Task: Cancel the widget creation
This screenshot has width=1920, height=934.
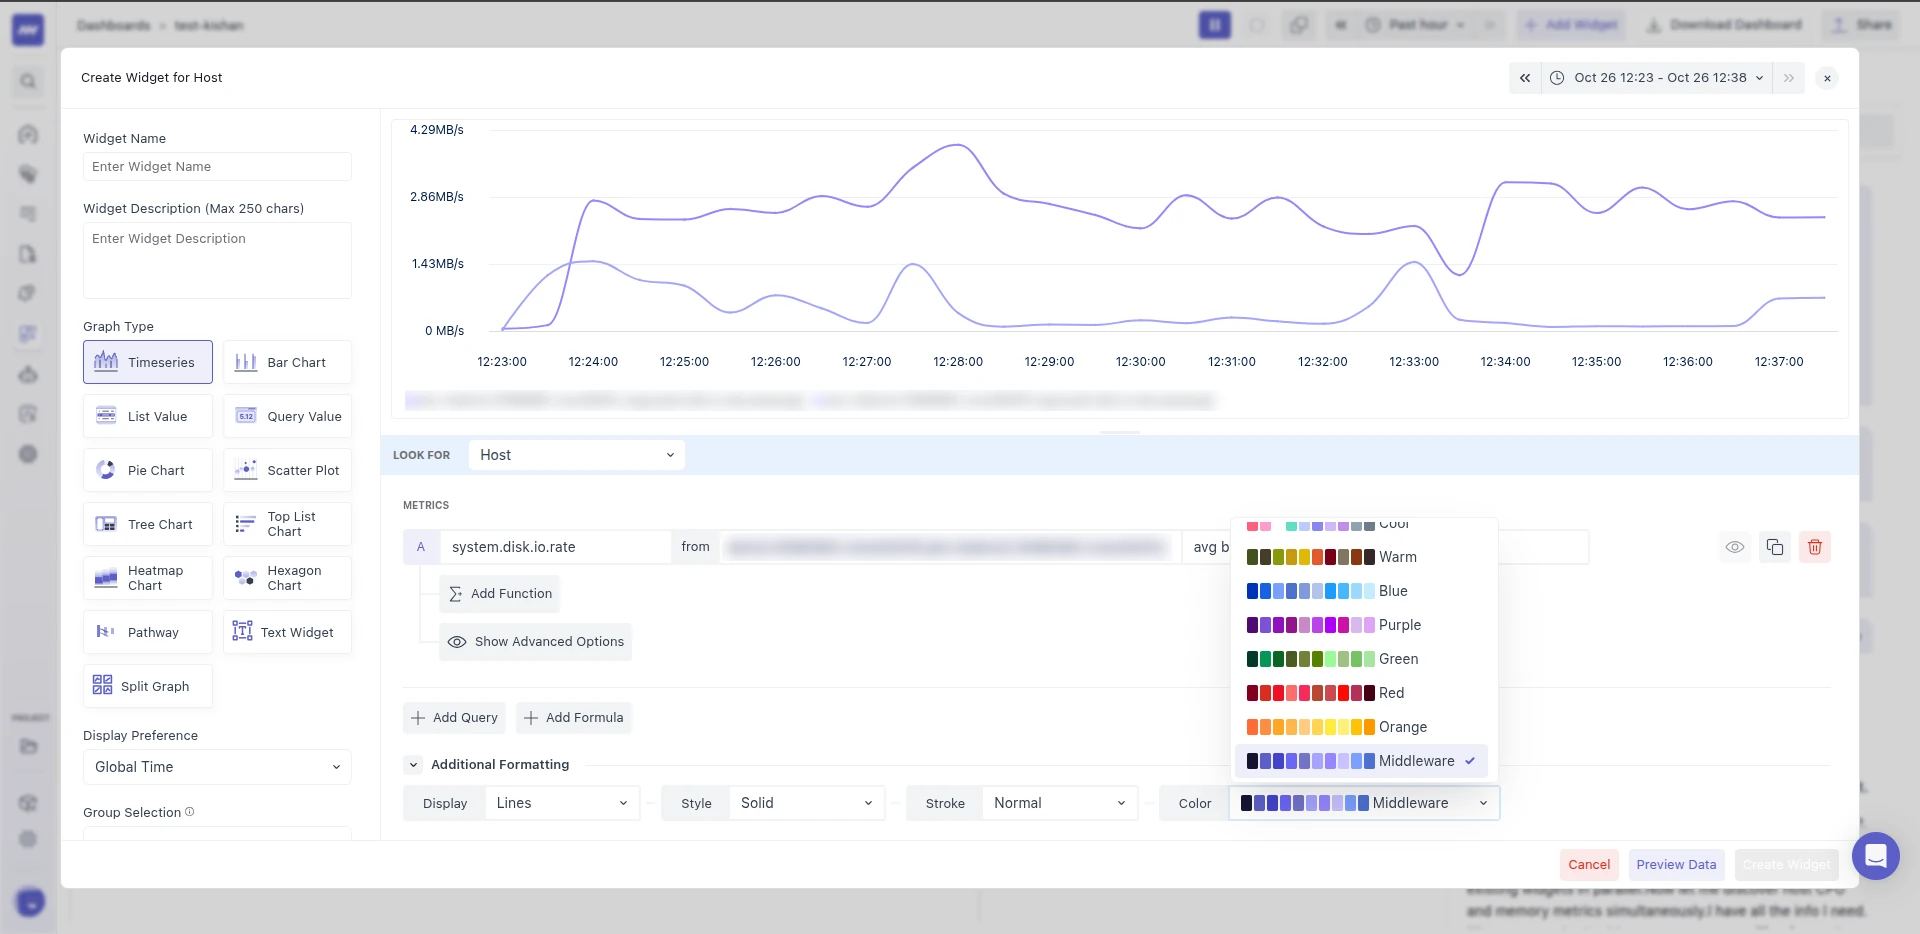Action: (1589, 865)
